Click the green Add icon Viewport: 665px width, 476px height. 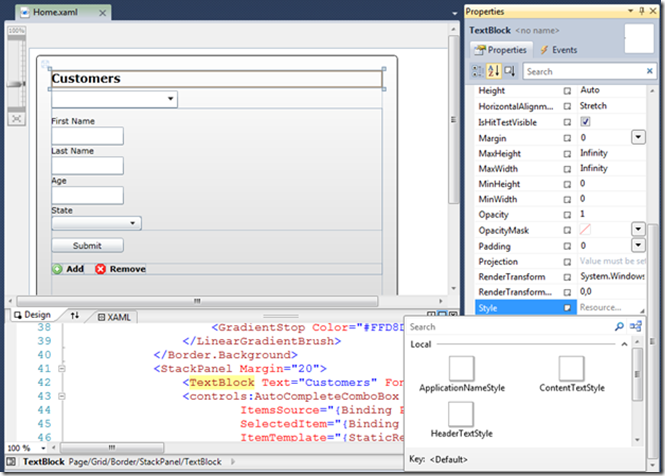(57, 269)
